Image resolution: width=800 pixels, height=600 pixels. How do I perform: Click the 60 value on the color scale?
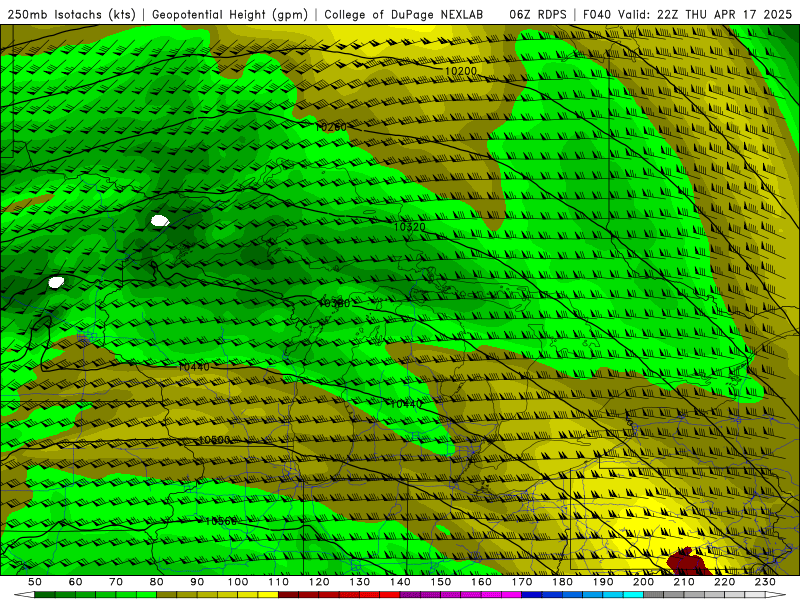(x=75, y=582)
